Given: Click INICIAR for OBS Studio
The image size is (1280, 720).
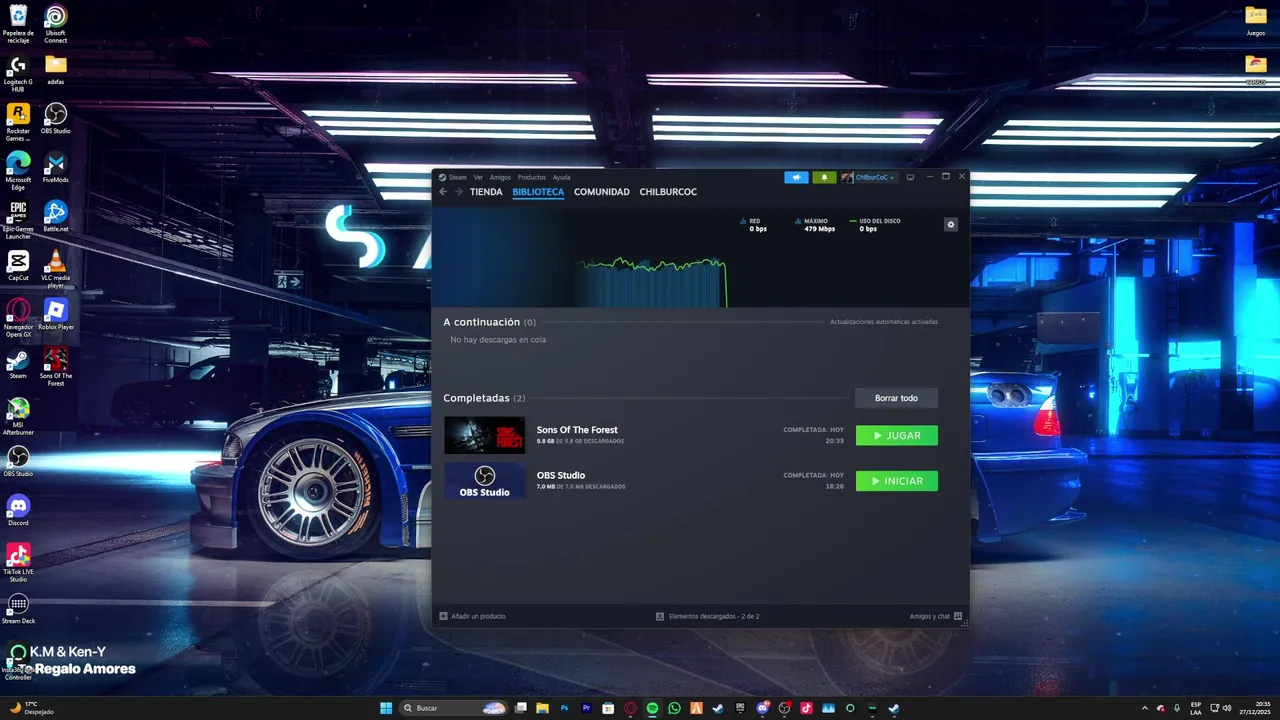Looking at the screenshot, I should [897, 481].
